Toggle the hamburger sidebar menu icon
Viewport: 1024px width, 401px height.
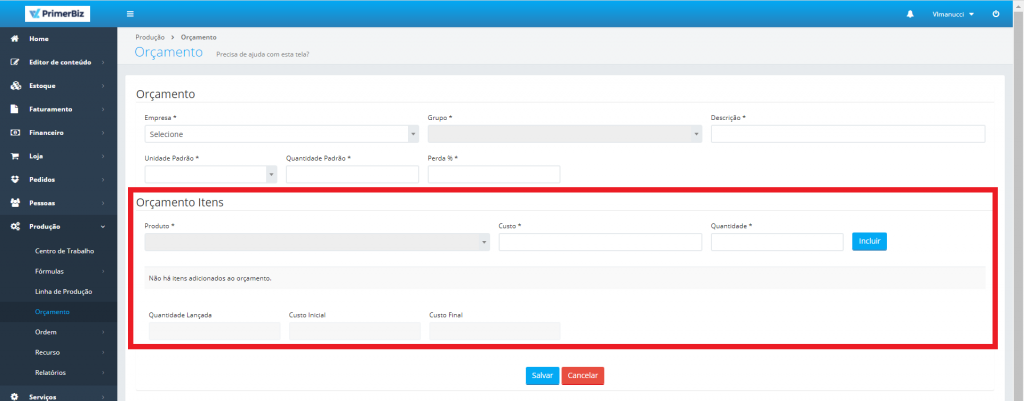130,14
